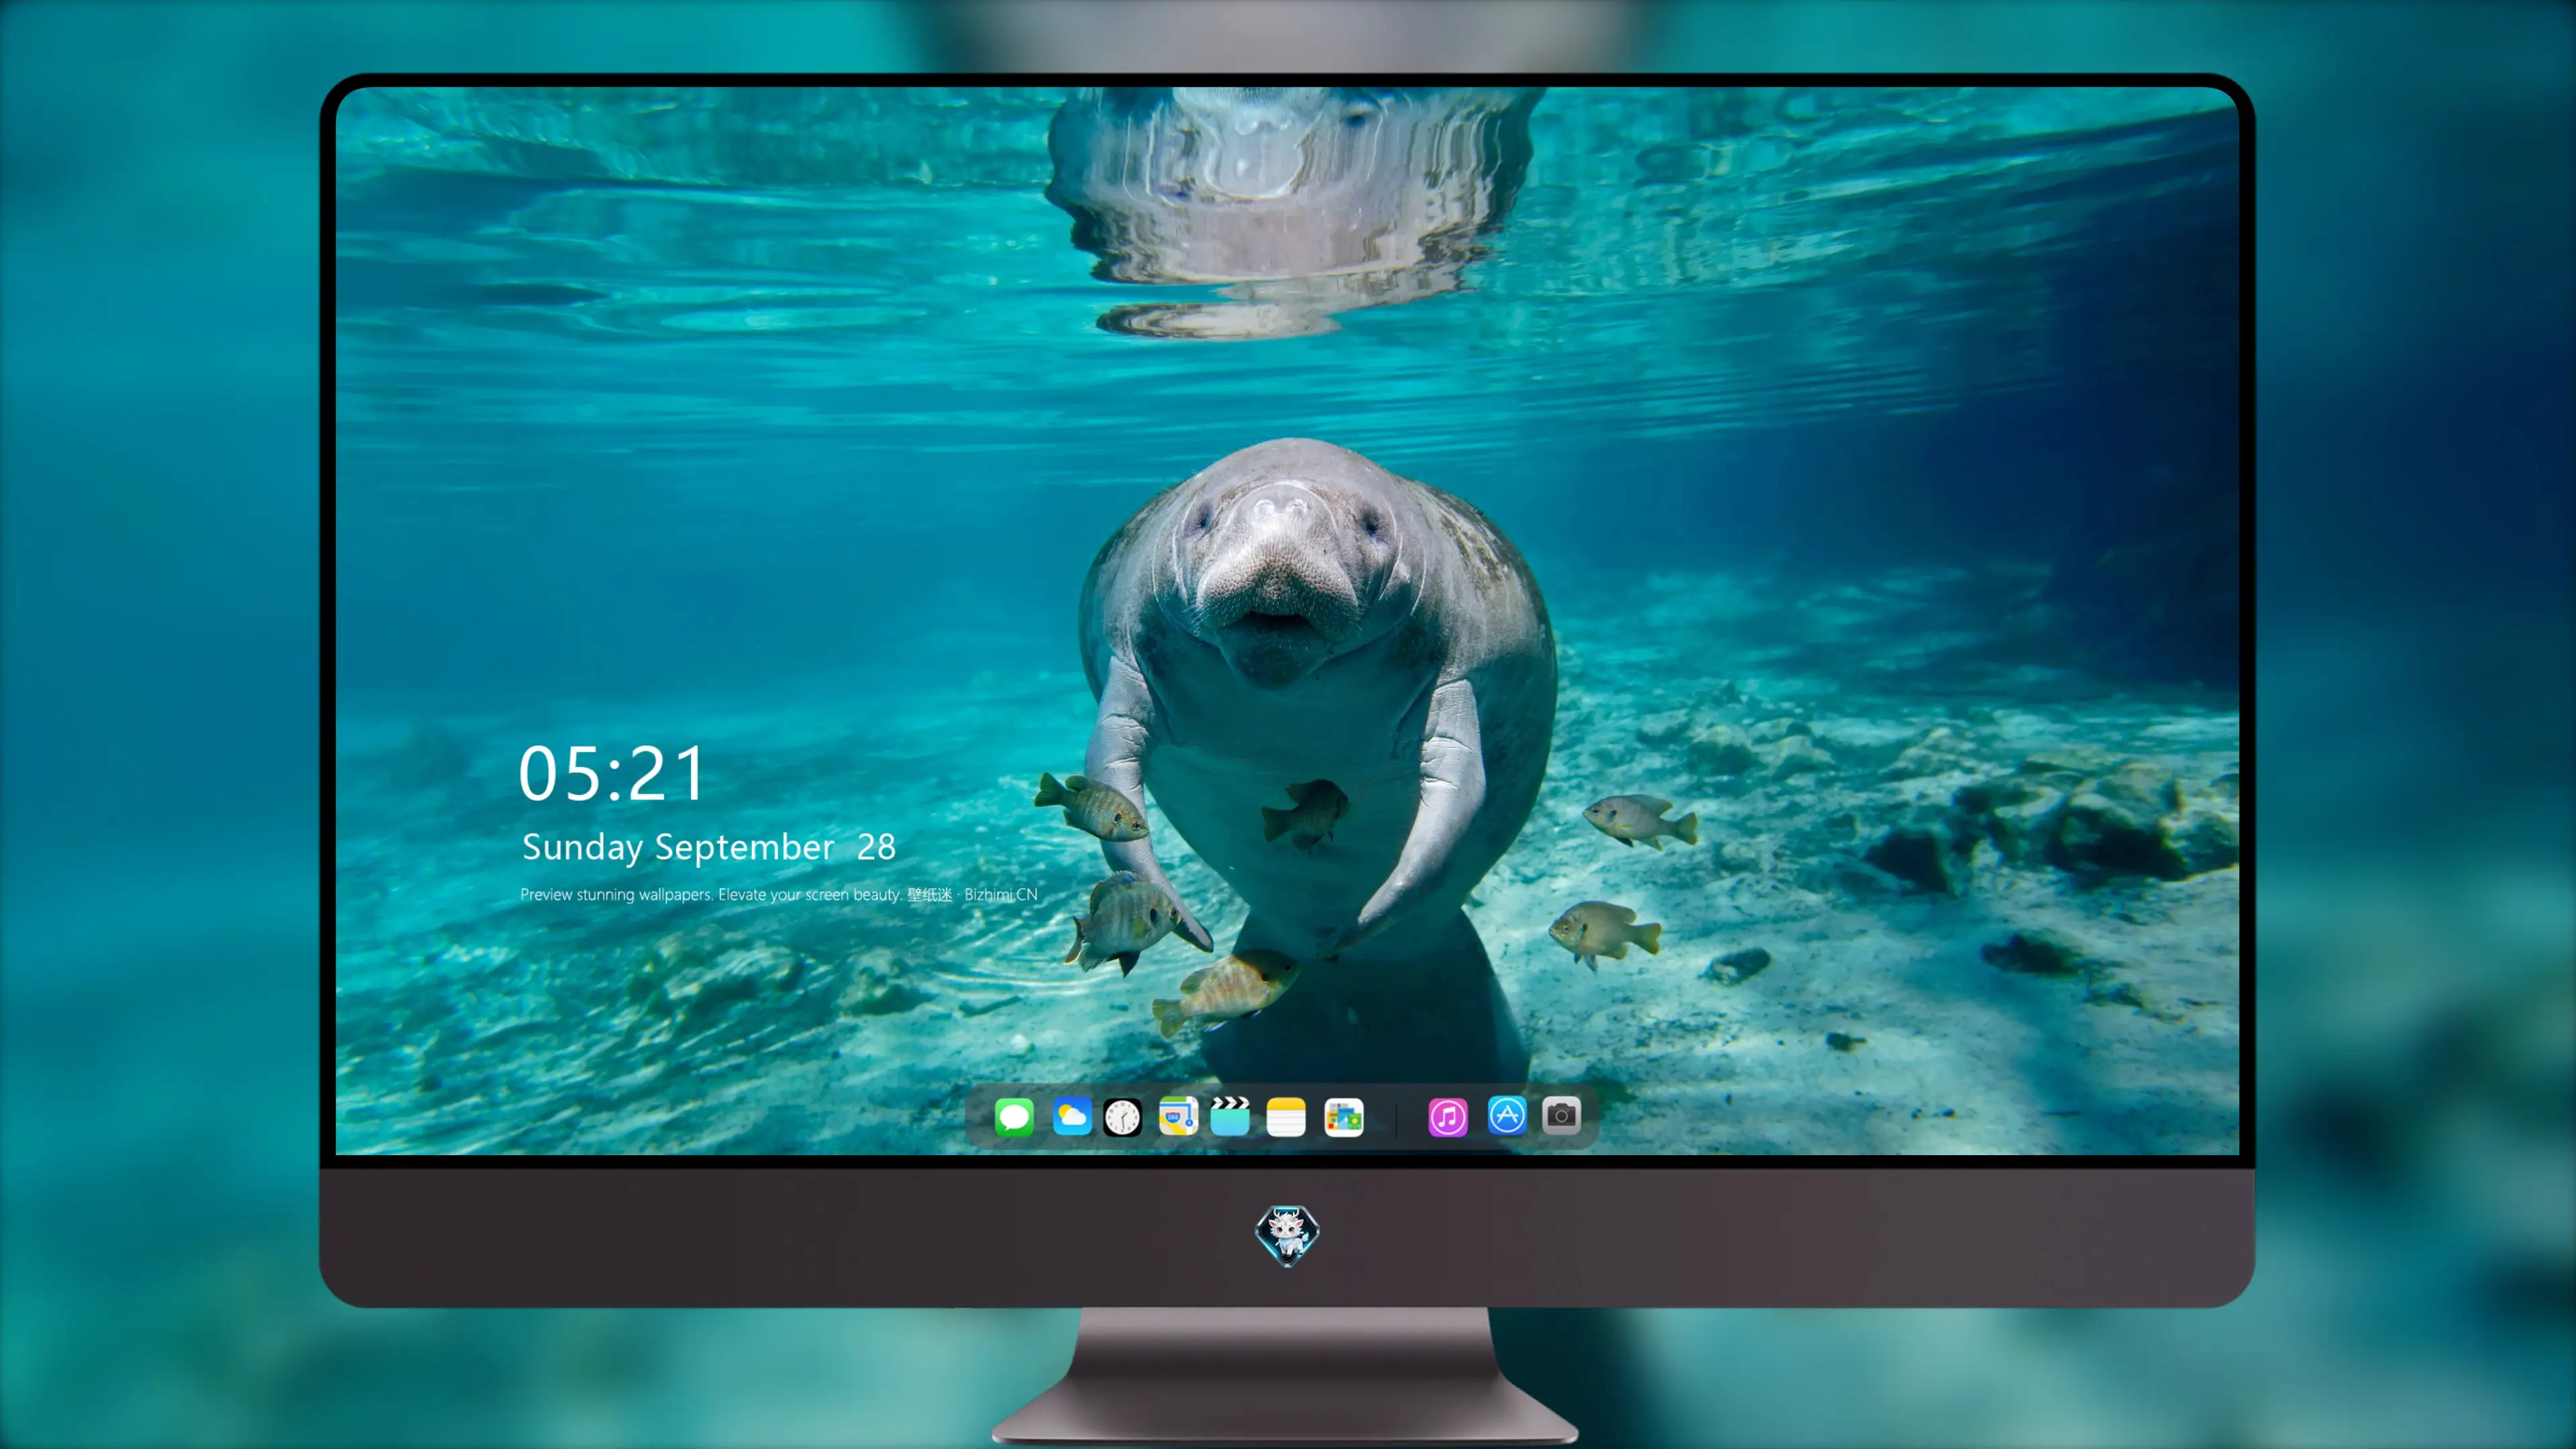The height and width of the screenshot is (1449, 2576).
Task: Open the Clock app in dock
Action: [1122, 1117]
